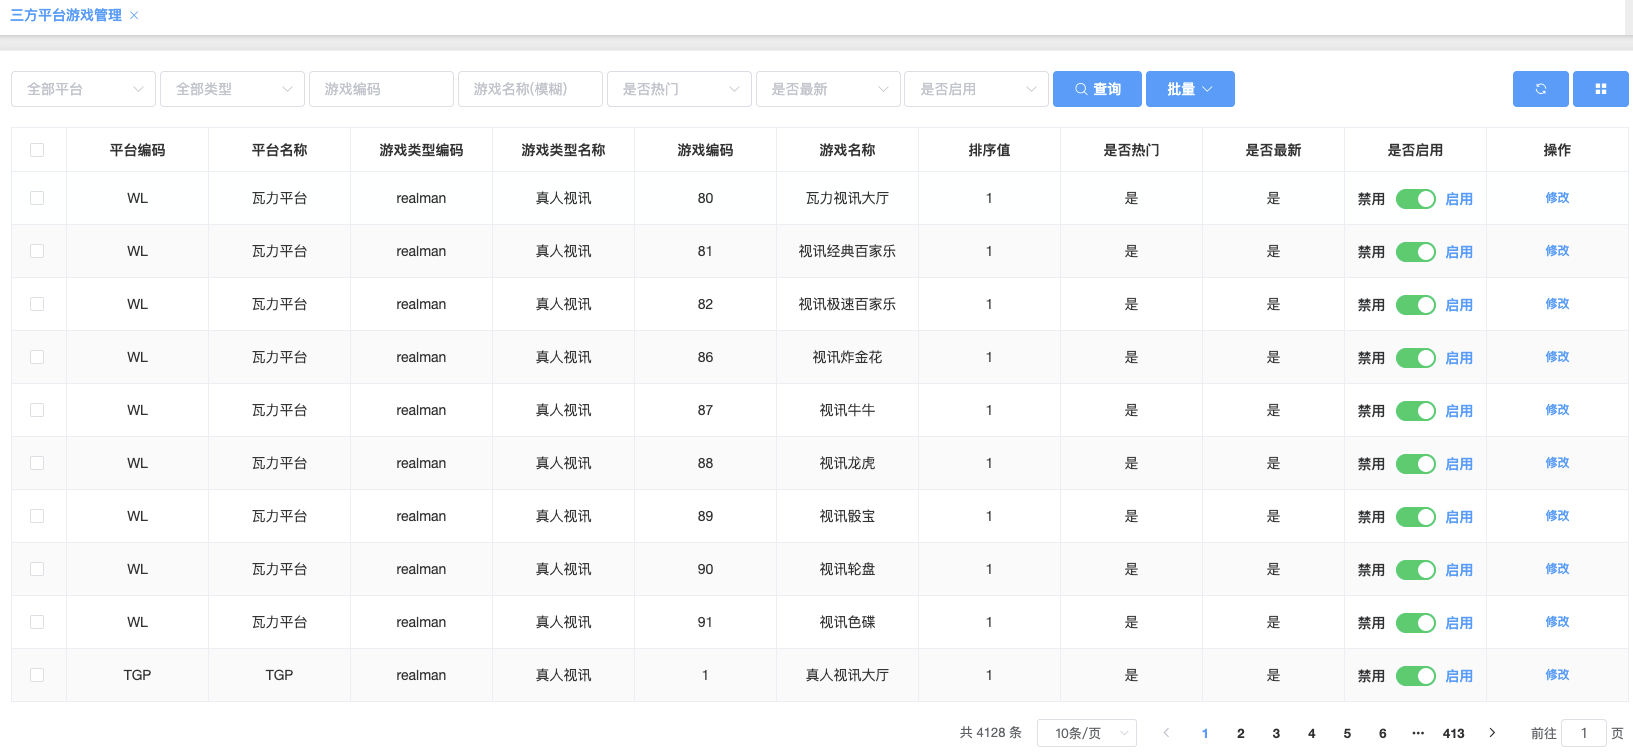Go to next page arrow
Viewport: 1633px width, 755px height.
pyautogui.click(x=1492, y=733)
